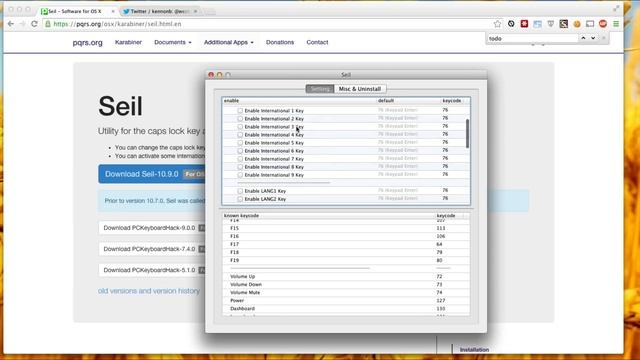Select the Power keycode row
The image size is (640, 360).
click(x=346, y=300)
